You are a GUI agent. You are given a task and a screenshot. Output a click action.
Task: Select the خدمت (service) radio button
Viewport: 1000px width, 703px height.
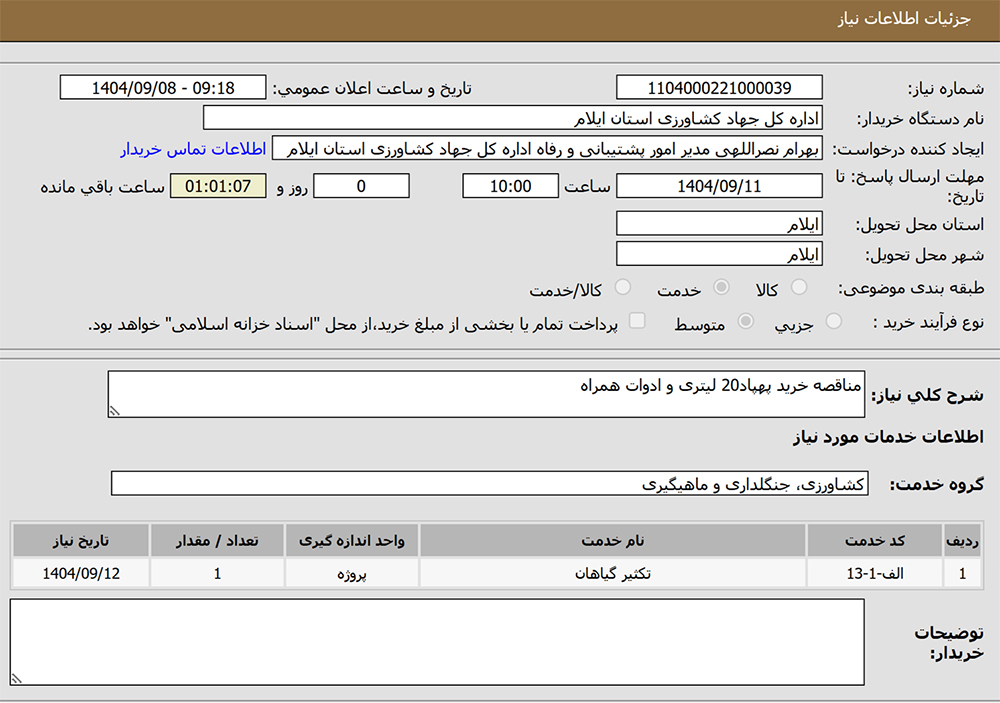click(x=720, y=289)
